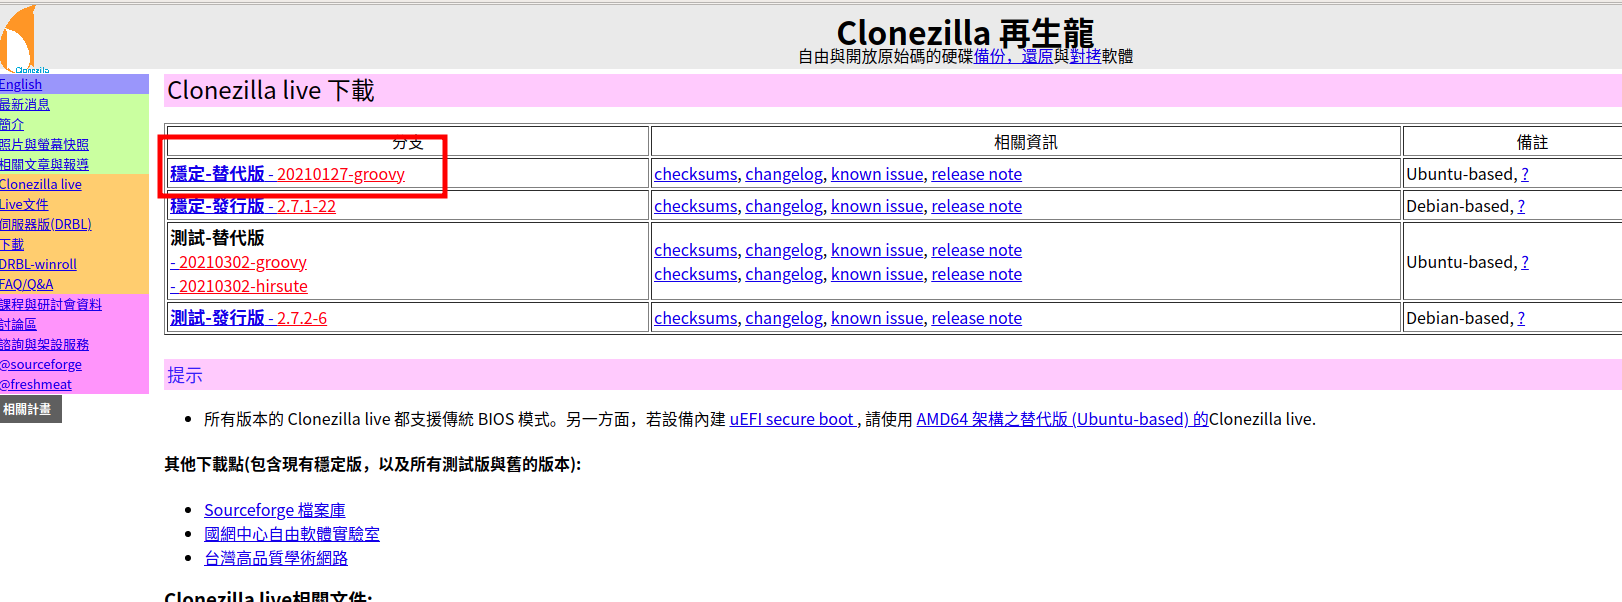Open the uEFI secure boot link
Viewport: 1622px width, 602px height.
click(793, 419)
